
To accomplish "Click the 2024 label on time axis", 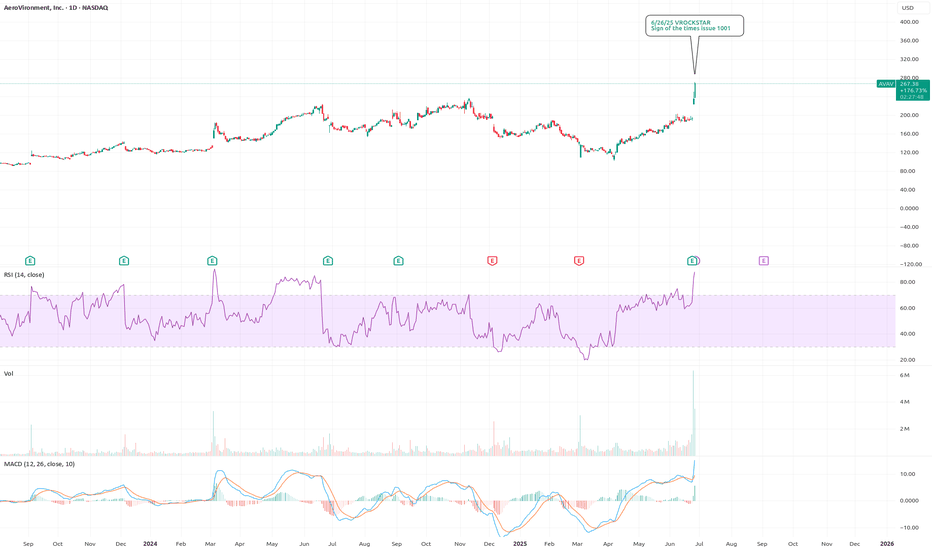I will pyautogui.click(x=150, y=543).
